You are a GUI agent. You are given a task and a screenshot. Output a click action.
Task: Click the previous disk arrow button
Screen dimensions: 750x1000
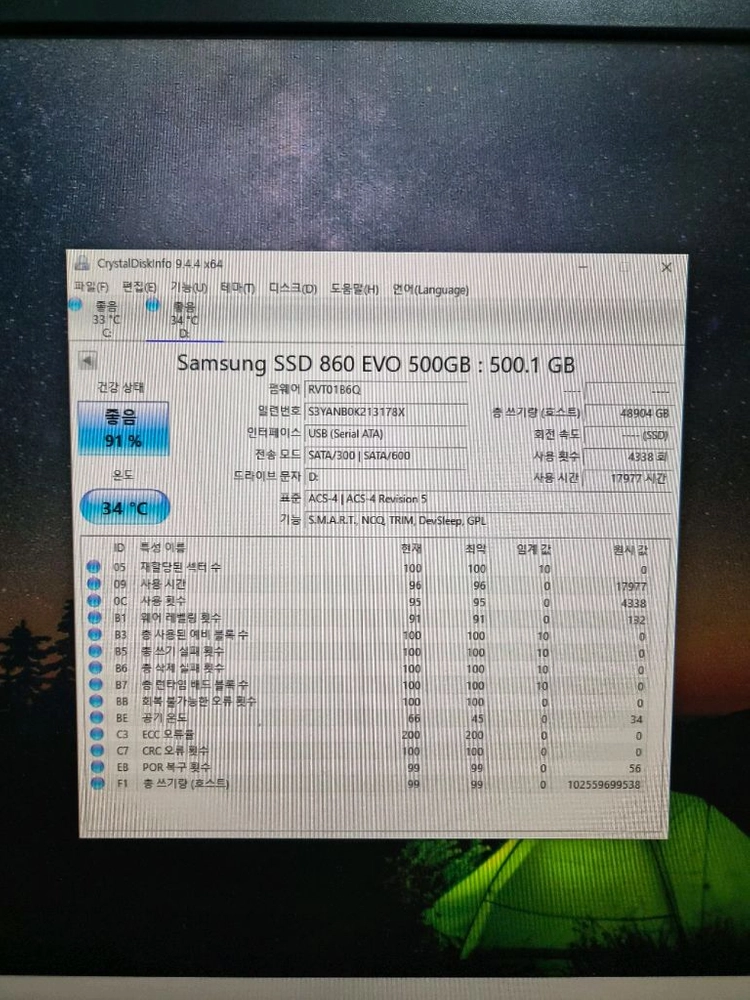87,360
